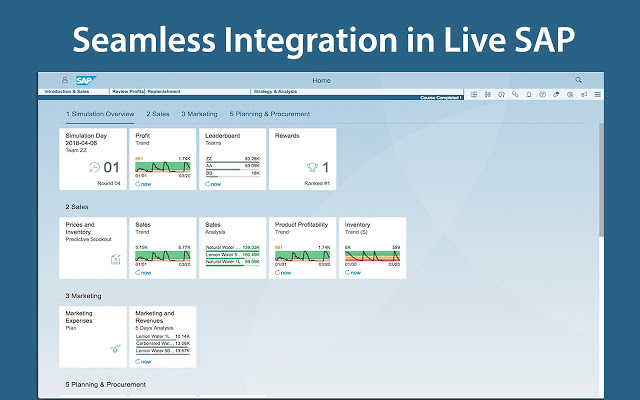Refresh the Profit Trend tile via its now icon
Viewport: 640px width, 400px height.
point(143,184)
